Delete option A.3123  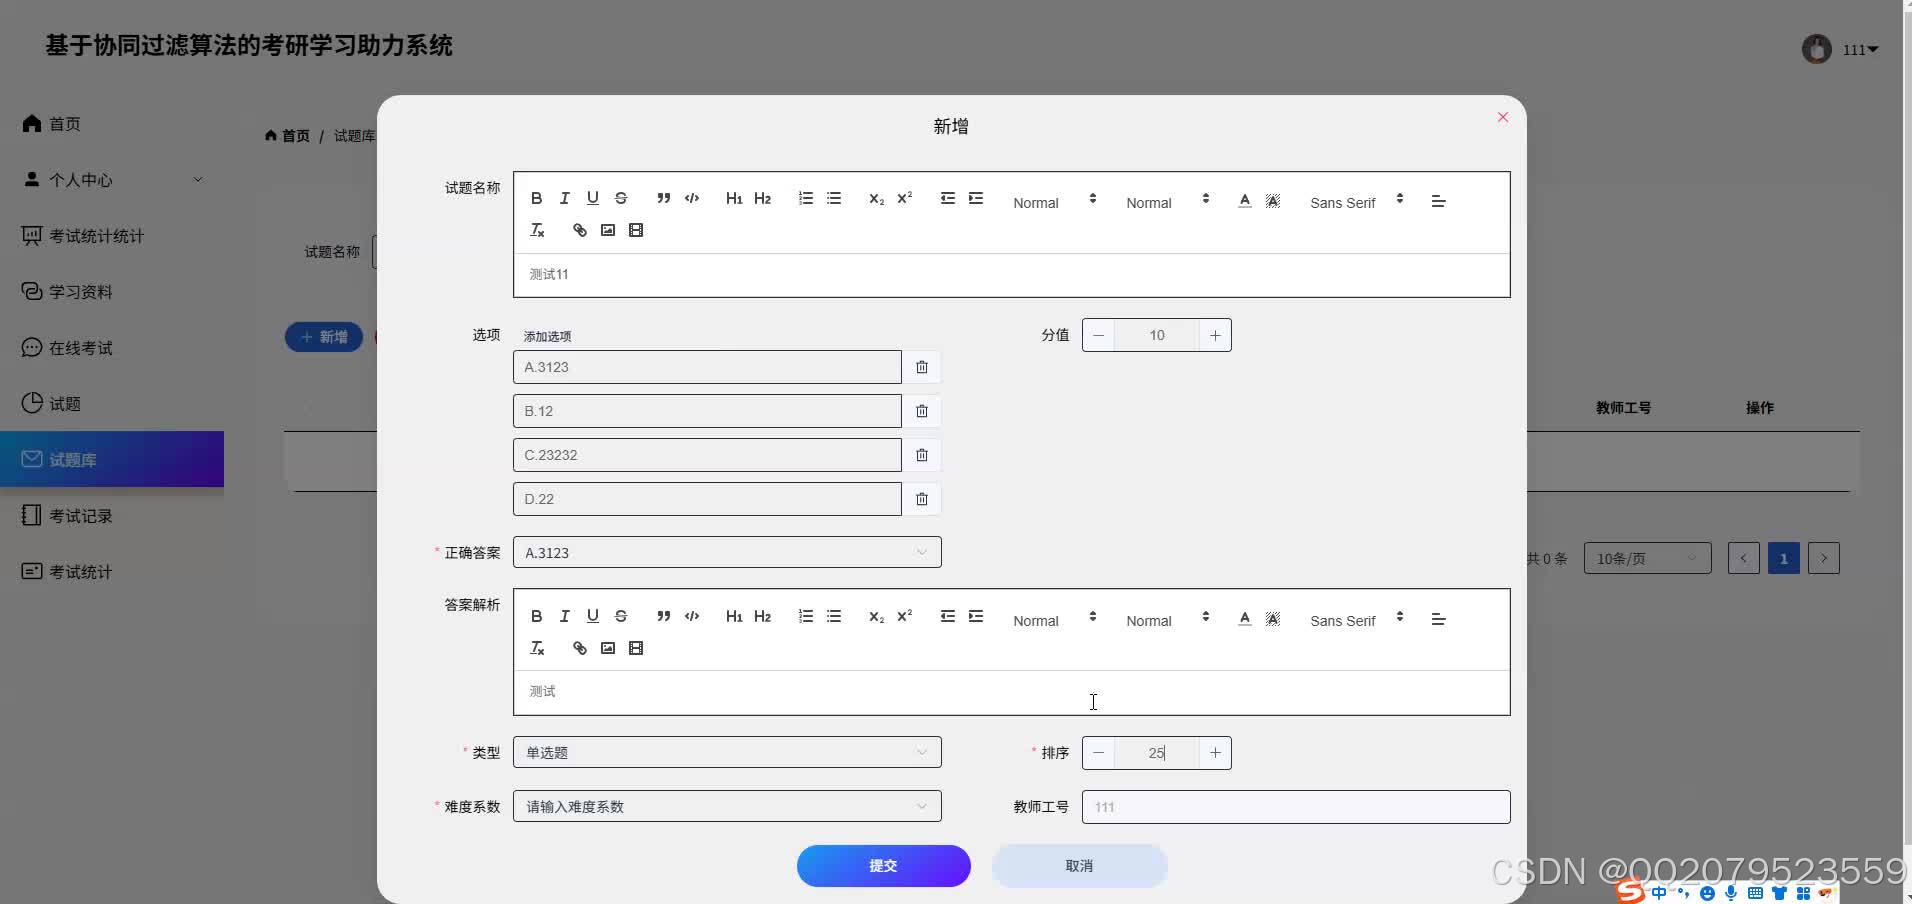pyautogui.click(x=922, y=367)
